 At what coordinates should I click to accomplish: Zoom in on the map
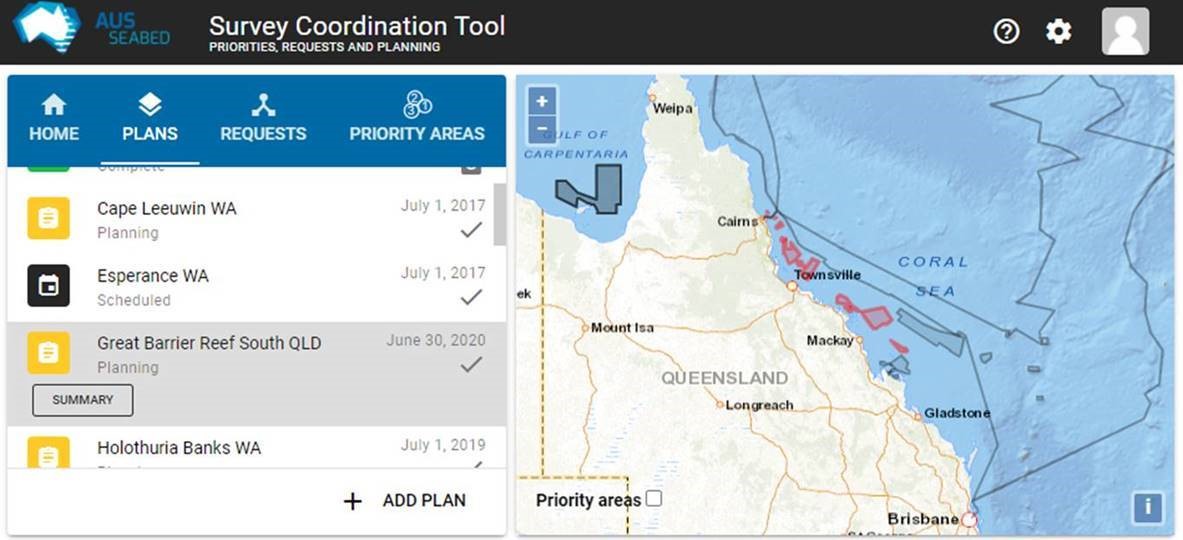click(542, 101)
